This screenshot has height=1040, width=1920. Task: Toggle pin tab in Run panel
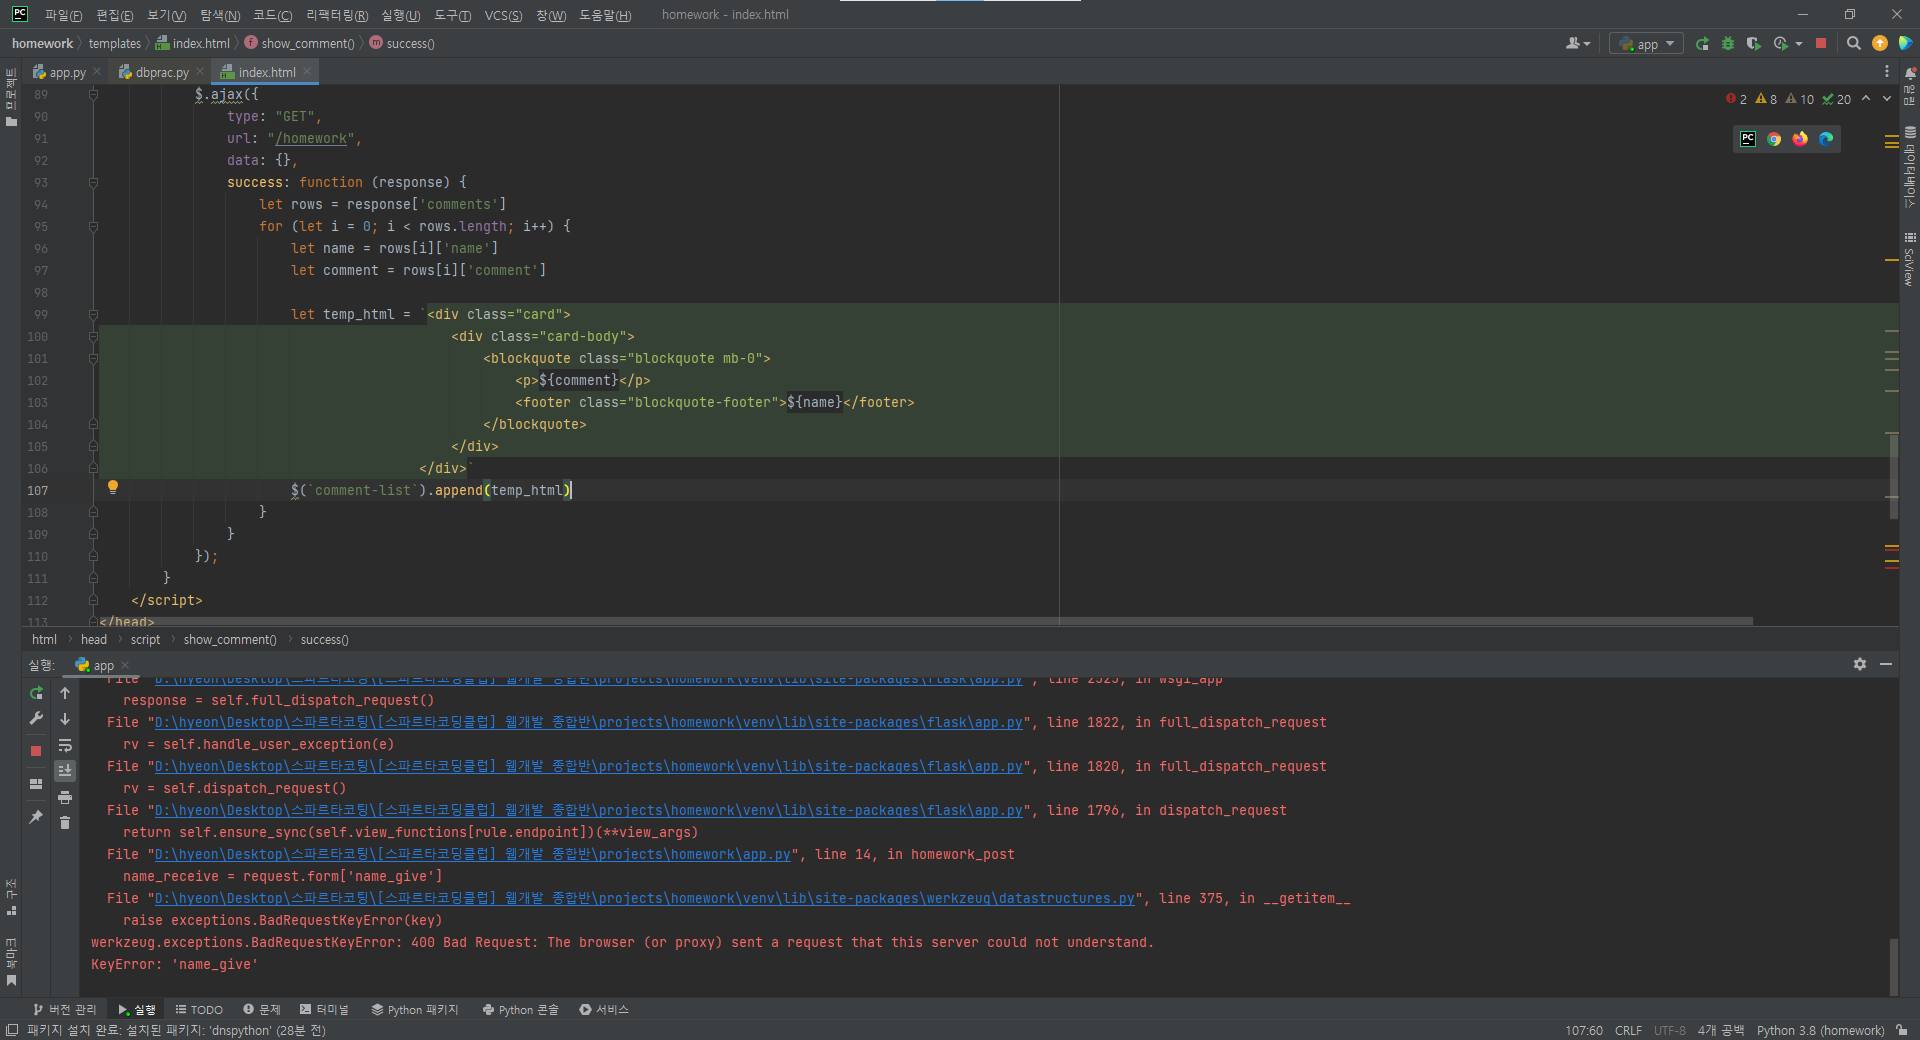point(36,817)
